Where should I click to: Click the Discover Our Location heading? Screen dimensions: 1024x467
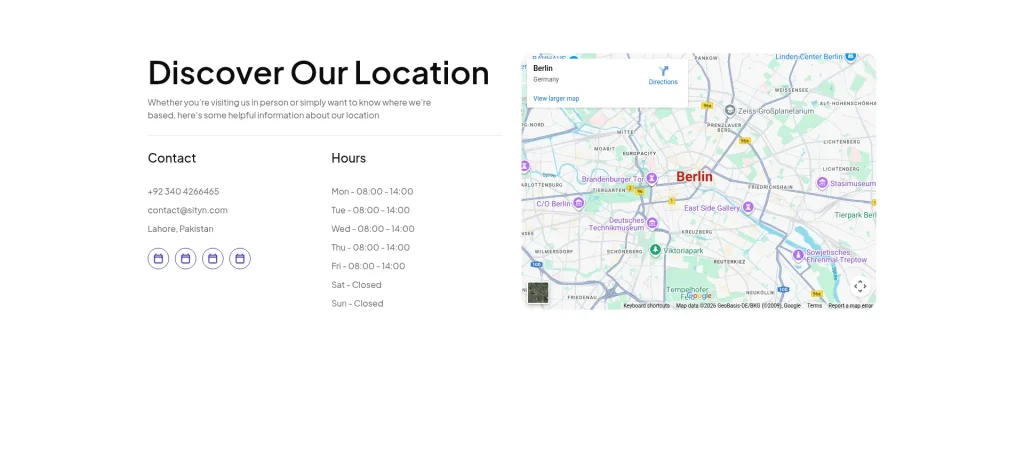(319, 72)
